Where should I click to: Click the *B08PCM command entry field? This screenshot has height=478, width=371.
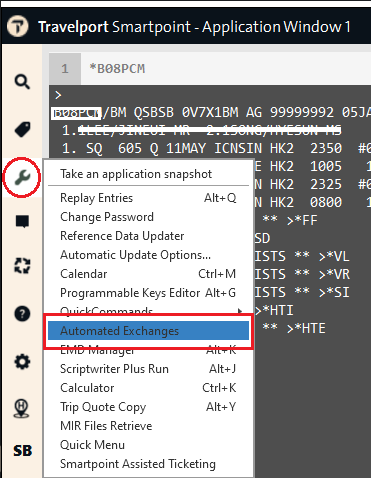pyautogui.click(x=226, y=69)
